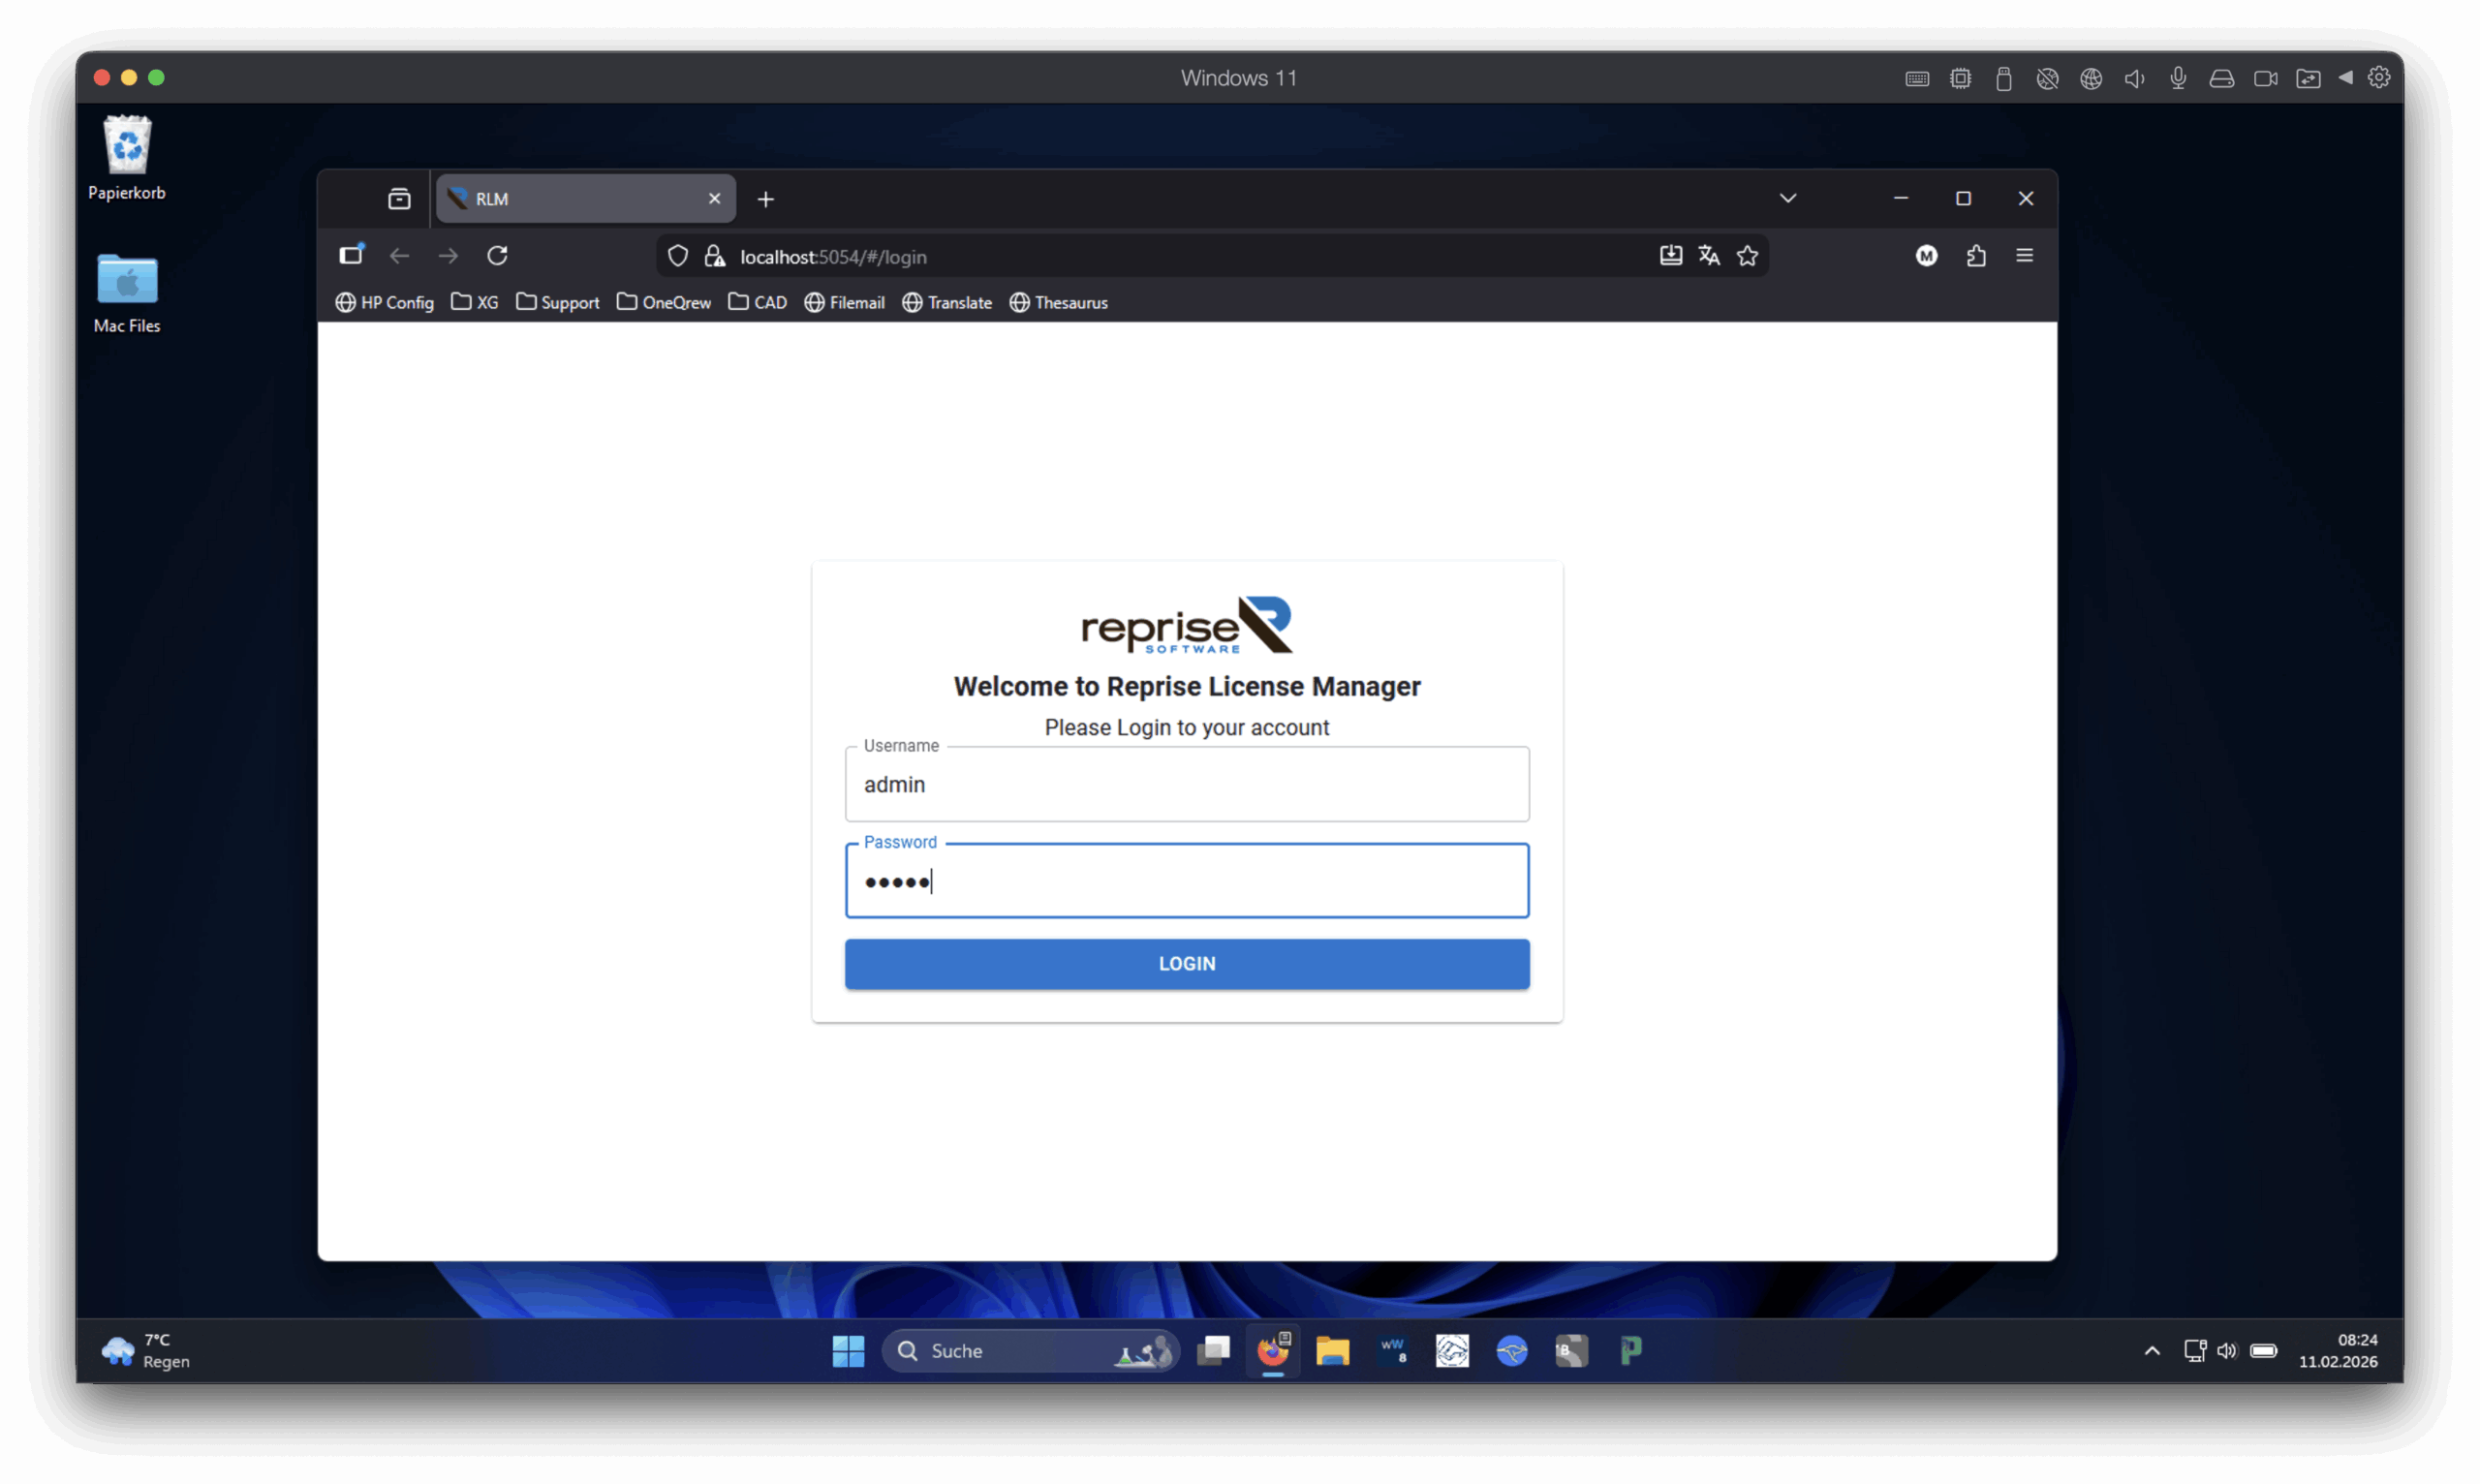This screenshot has height=1484, width=2480.
Task: Open the Support bookmarks folder
Action: [x=557, y=302]
